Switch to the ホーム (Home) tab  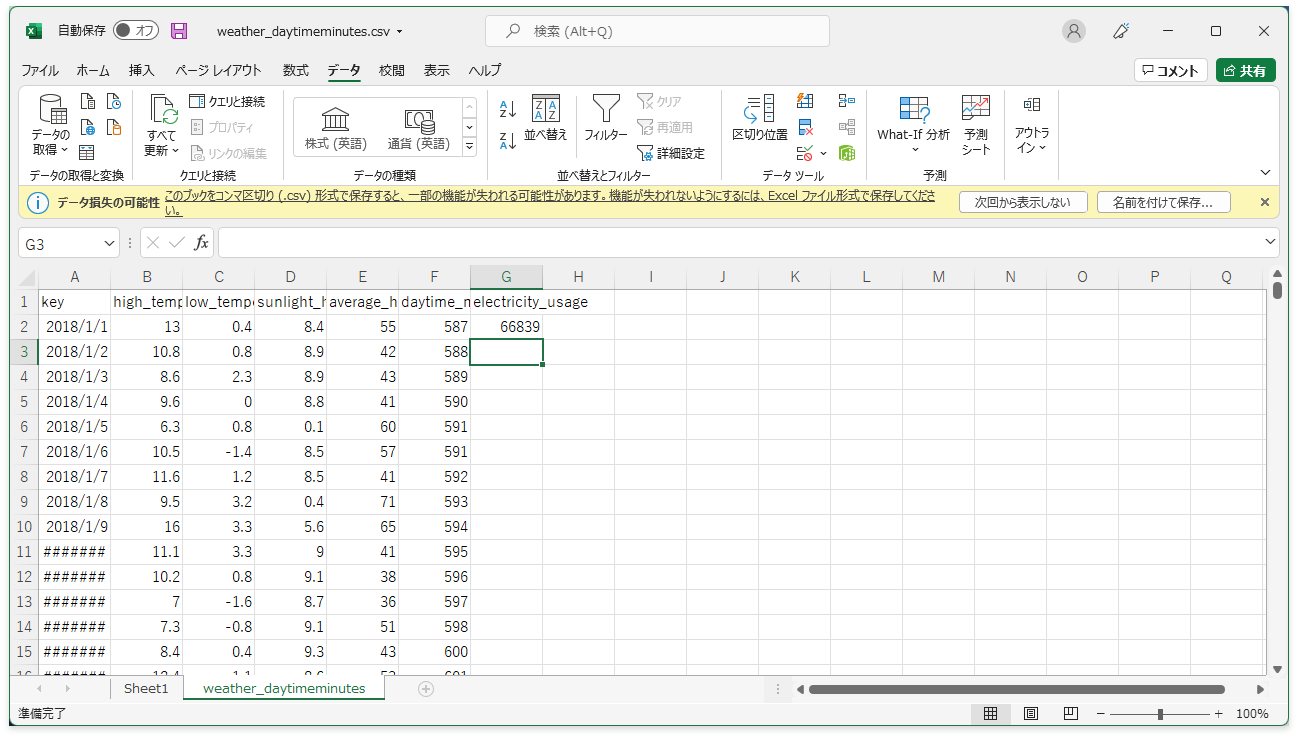click(93, 71)
